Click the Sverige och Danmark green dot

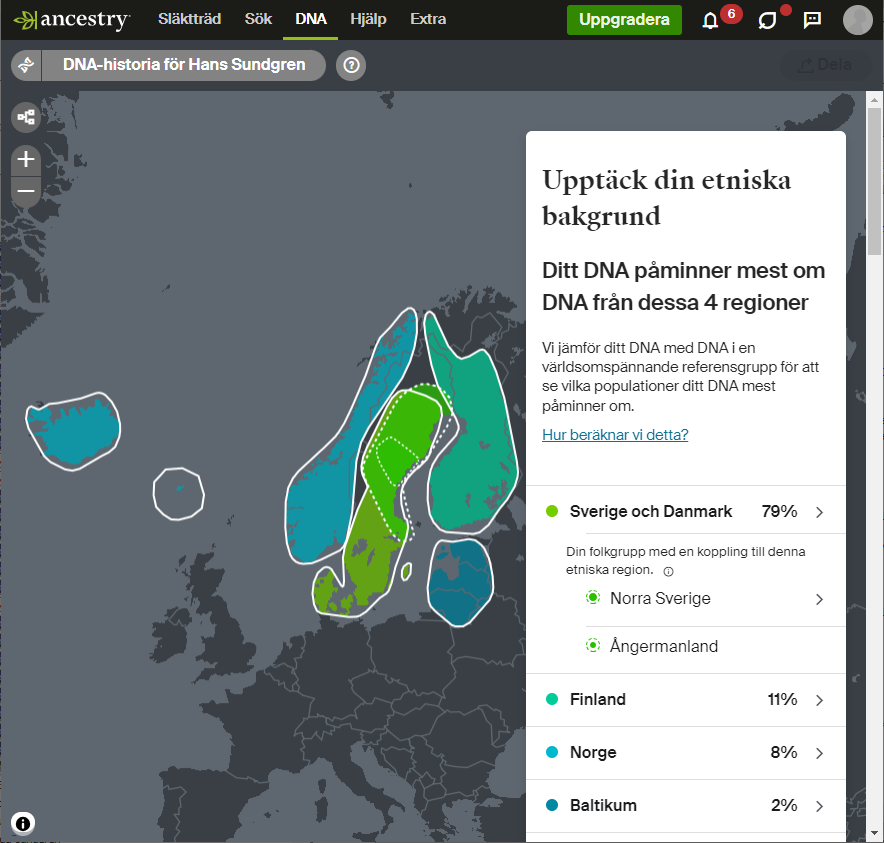coord(552,511)
